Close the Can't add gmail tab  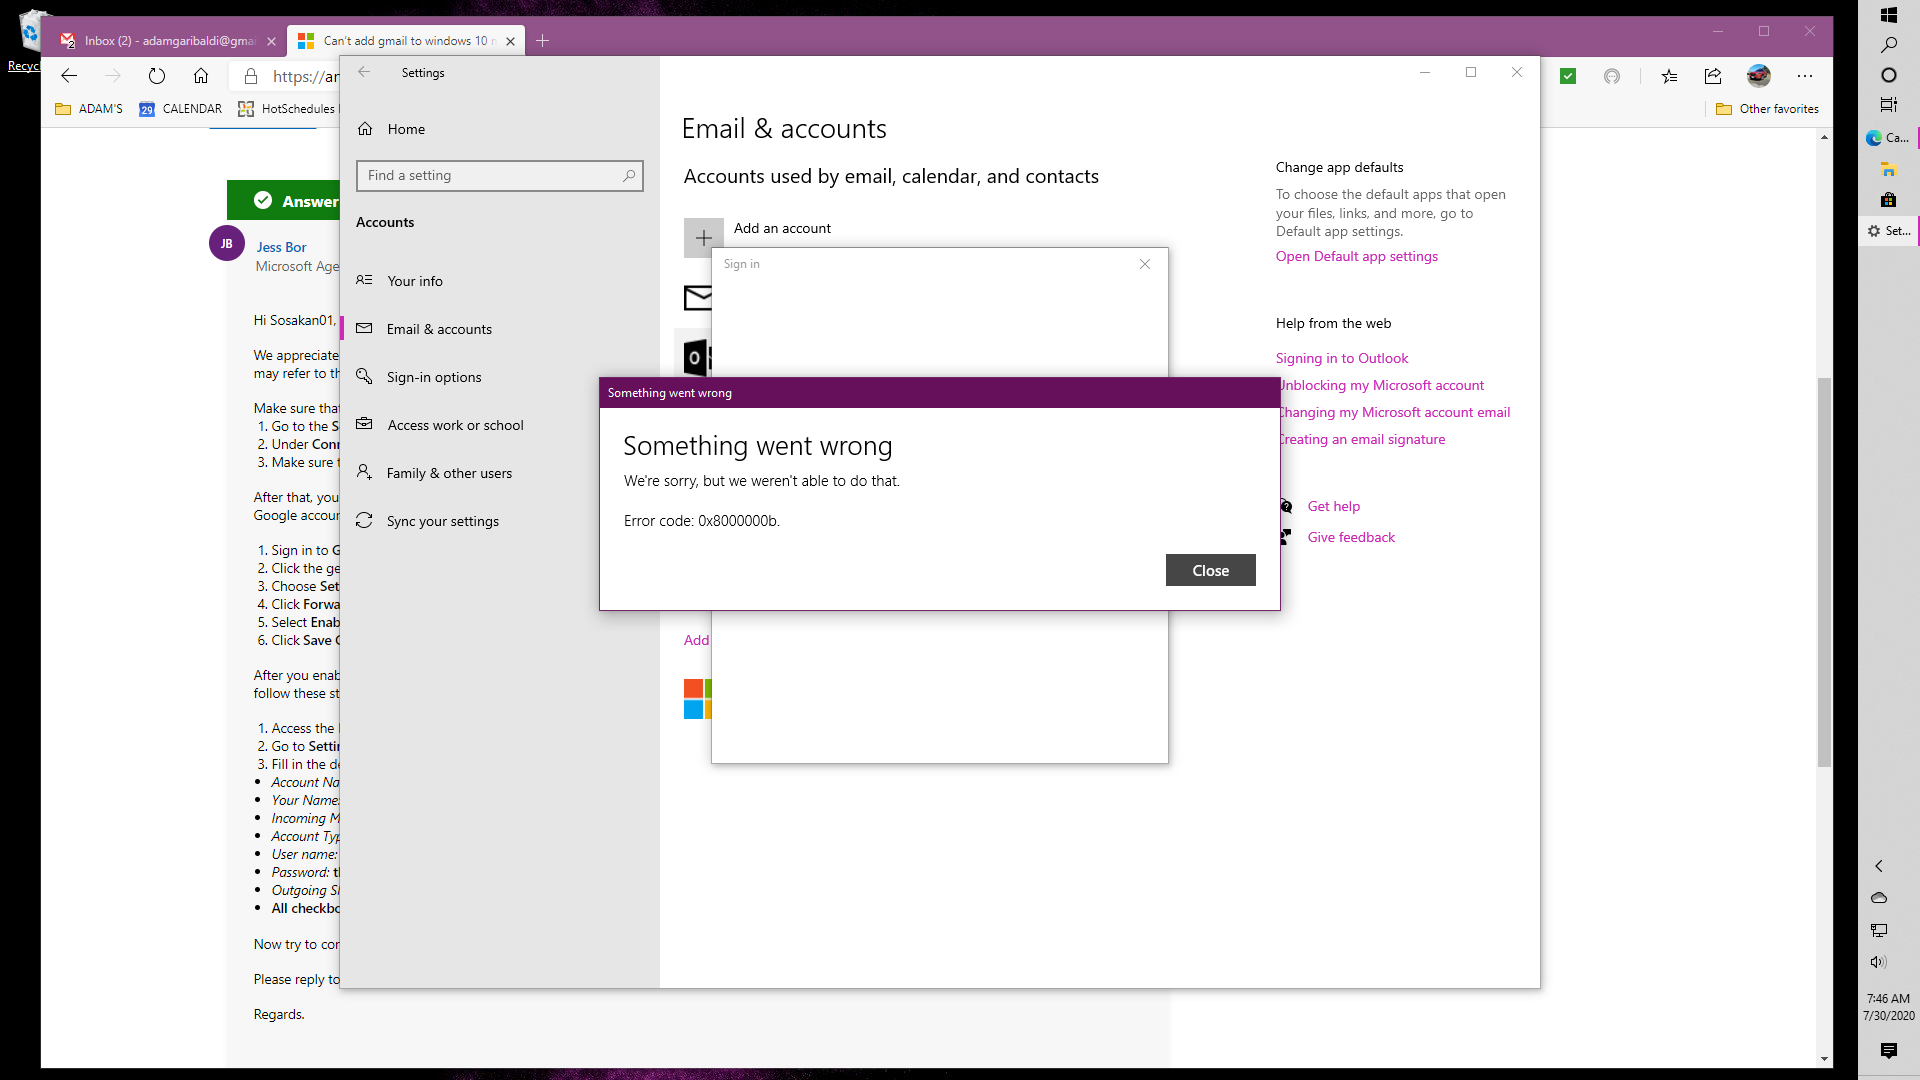(510, 41)
